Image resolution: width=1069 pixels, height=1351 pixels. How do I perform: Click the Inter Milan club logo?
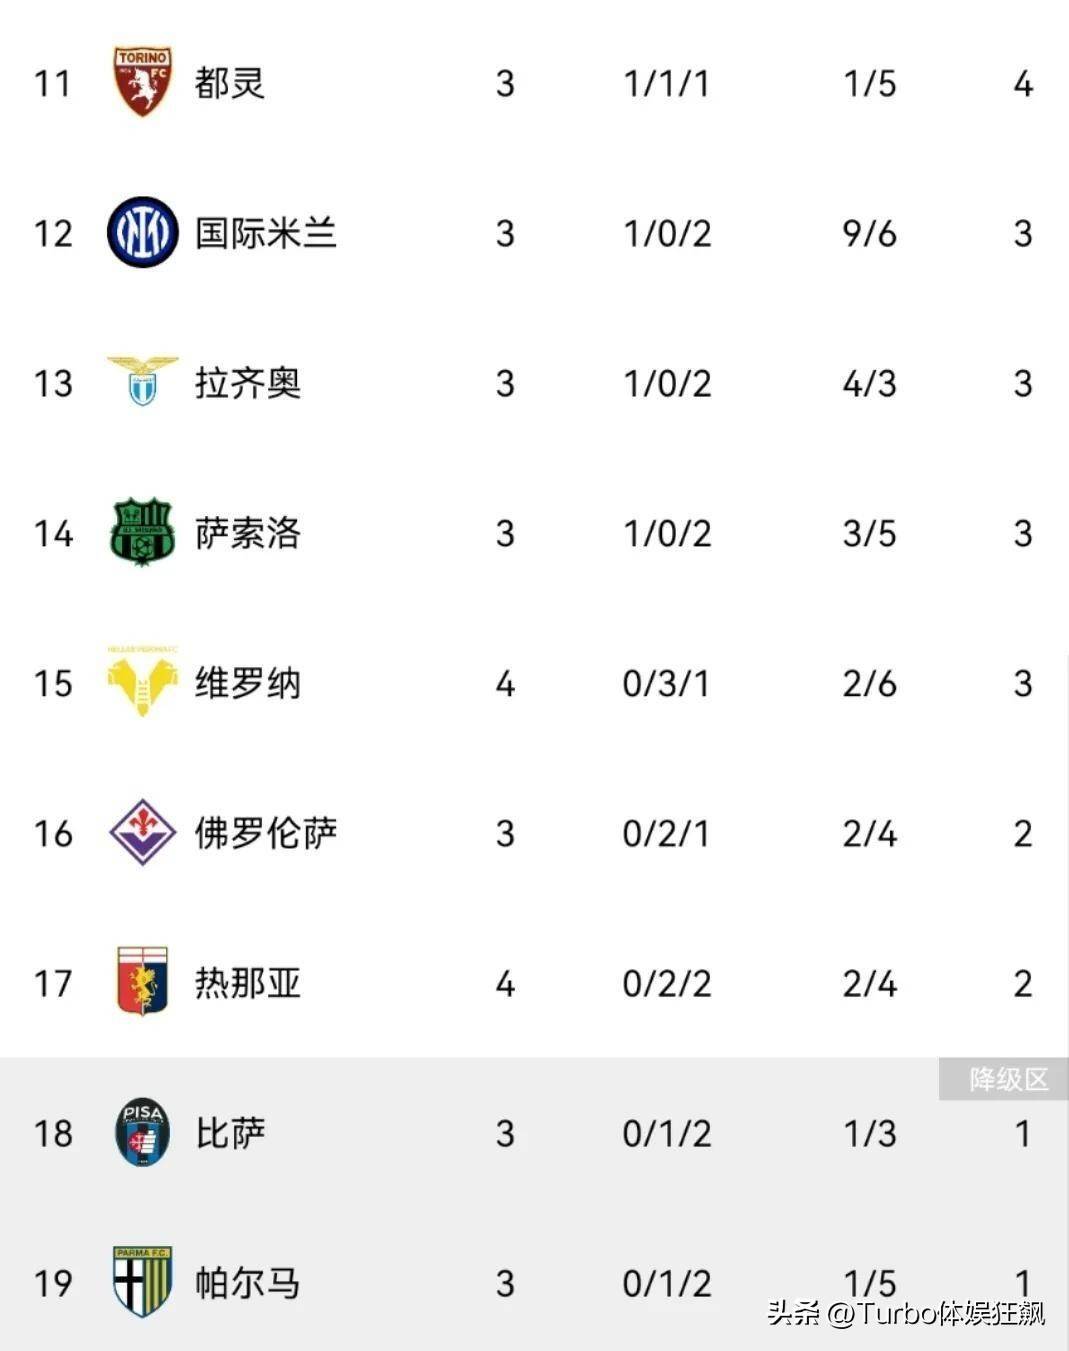142,232
